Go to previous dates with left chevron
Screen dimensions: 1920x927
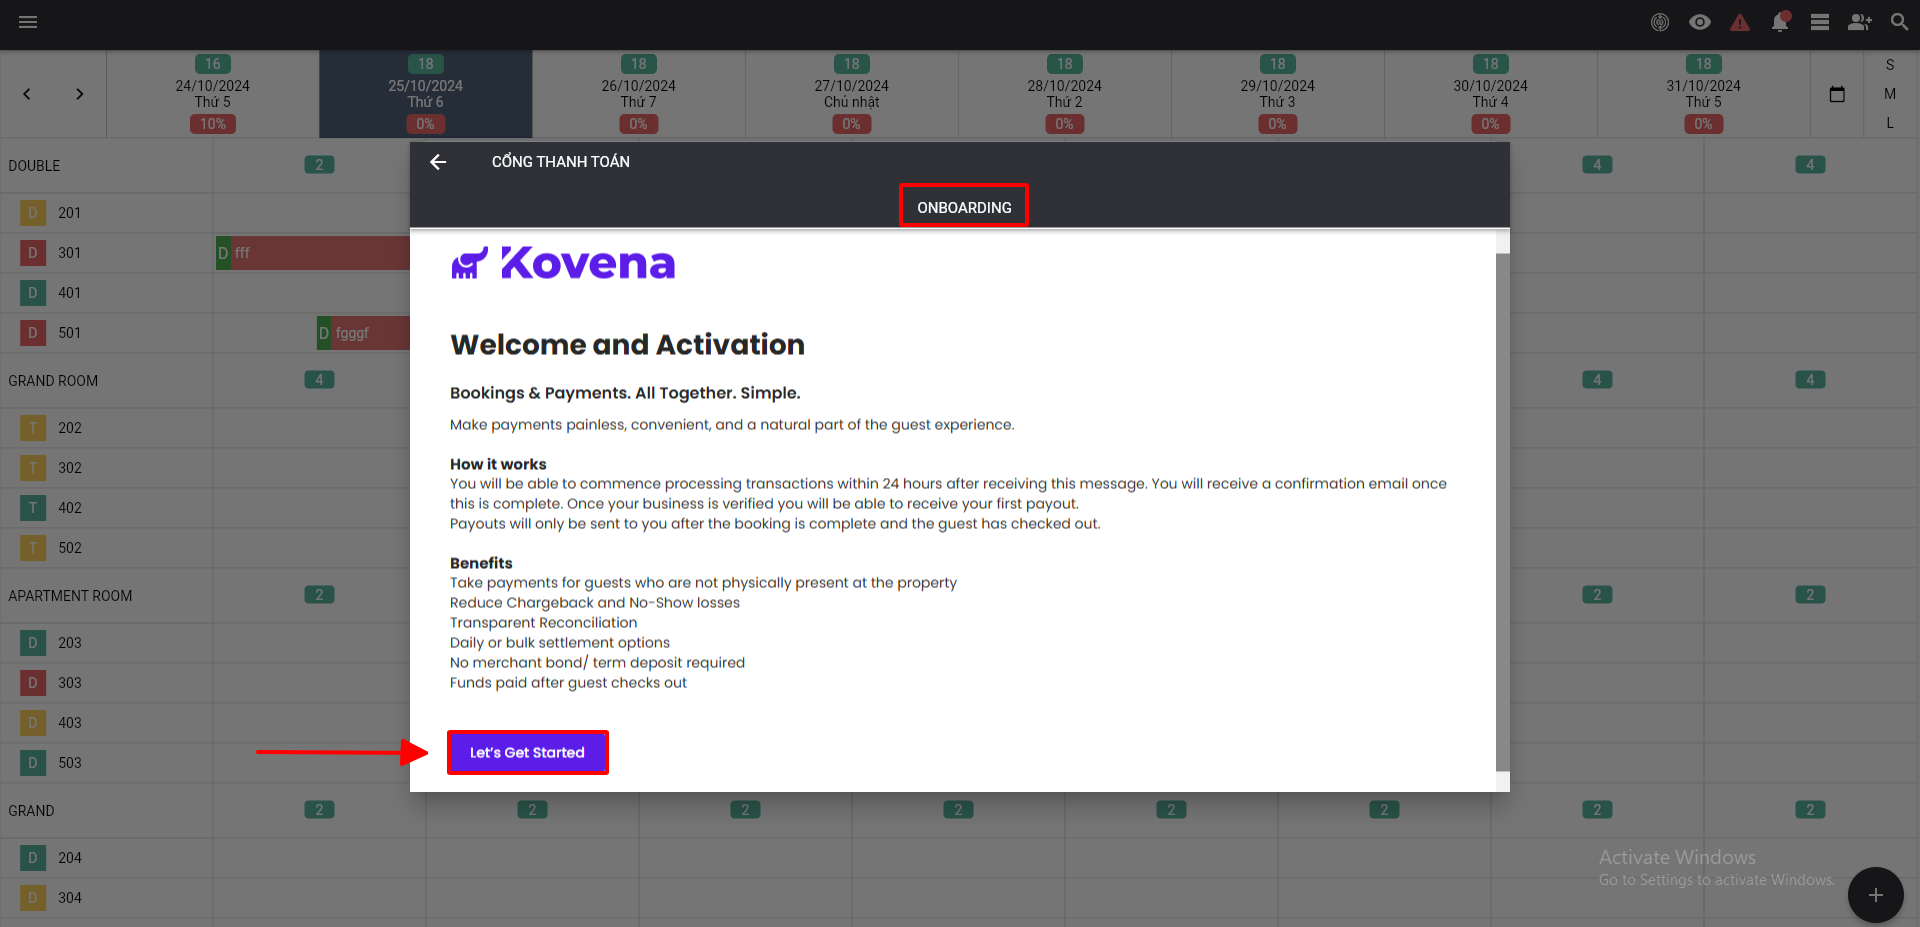coord(27,94)
